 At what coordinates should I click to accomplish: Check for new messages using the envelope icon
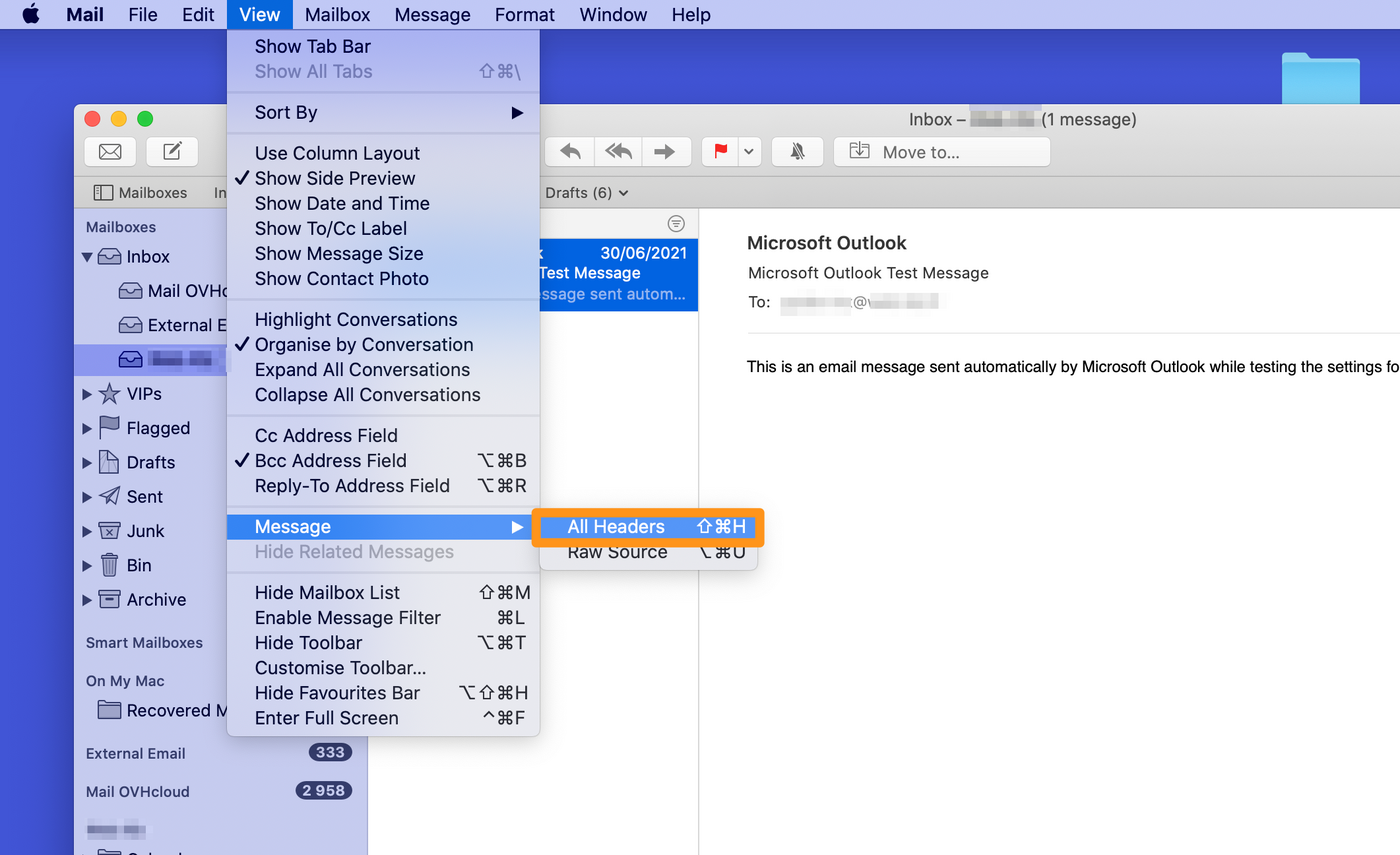tap(110, 151)
